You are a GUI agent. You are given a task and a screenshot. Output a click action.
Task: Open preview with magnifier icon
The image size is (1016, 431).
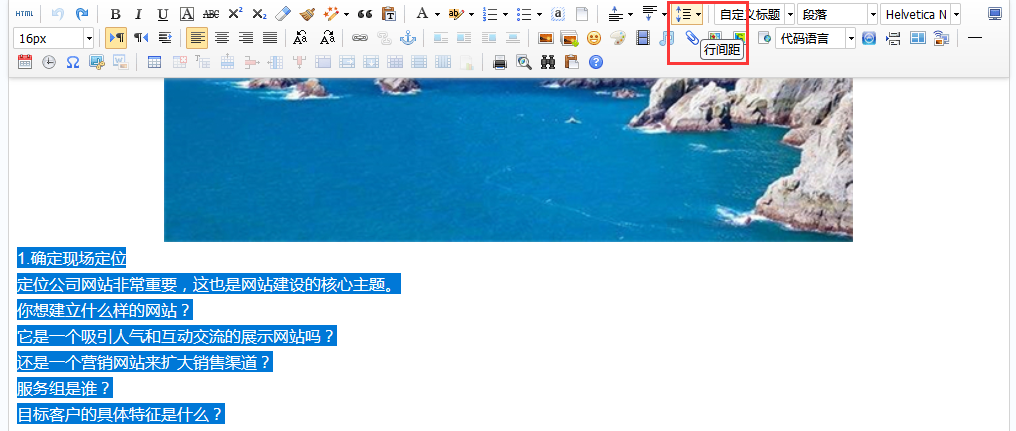524,62
